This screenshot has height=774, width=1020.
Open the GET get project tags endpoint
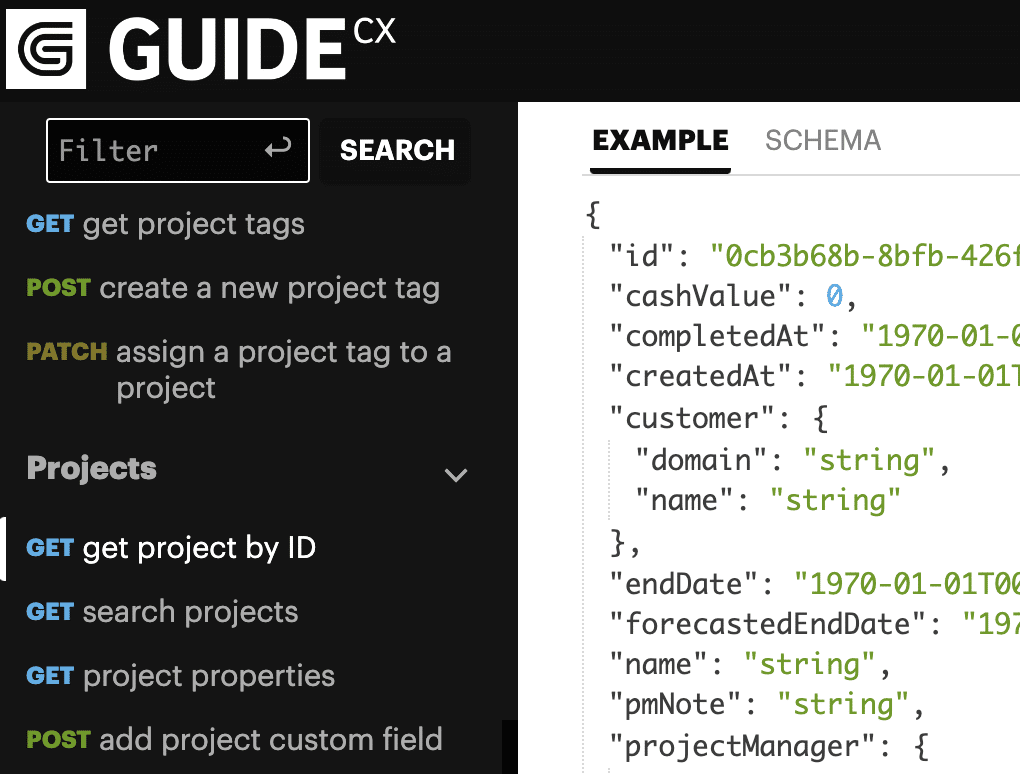(165, 224)
